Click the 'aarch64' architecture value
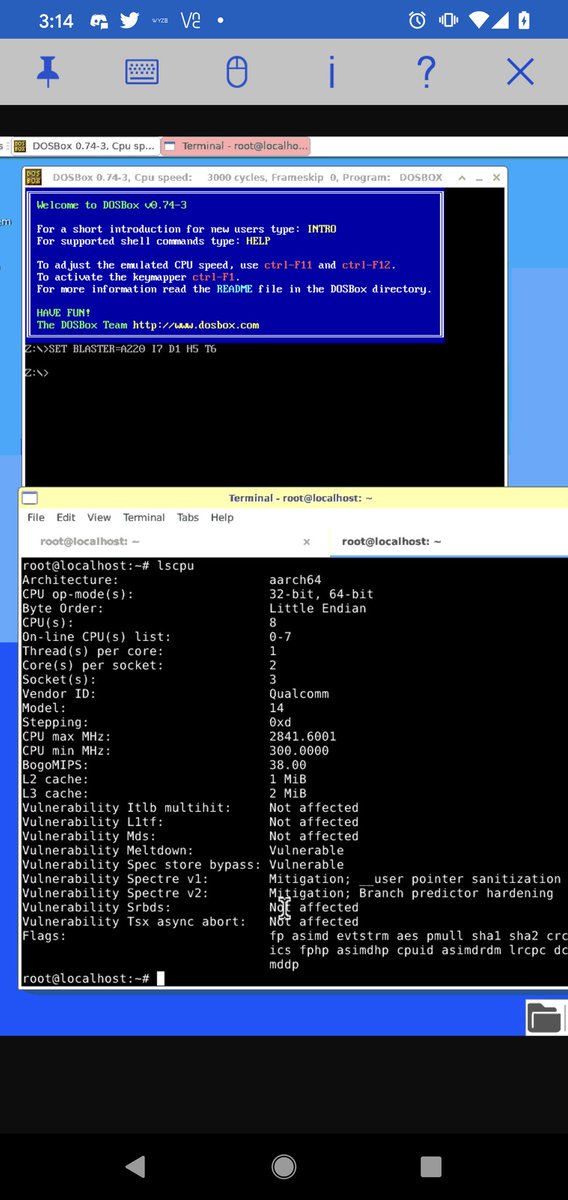The image size is (568, 1200). pyautogui.click(x=295, y=580)
